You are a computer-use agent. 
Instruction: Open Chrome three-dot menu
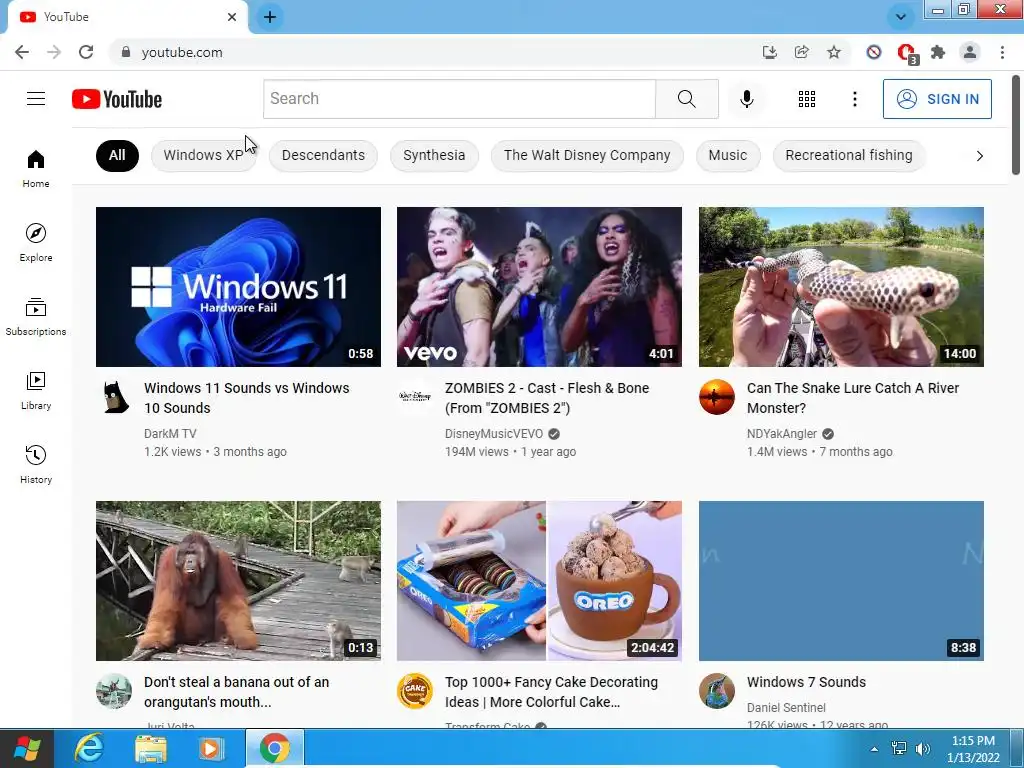(1002, 52)
